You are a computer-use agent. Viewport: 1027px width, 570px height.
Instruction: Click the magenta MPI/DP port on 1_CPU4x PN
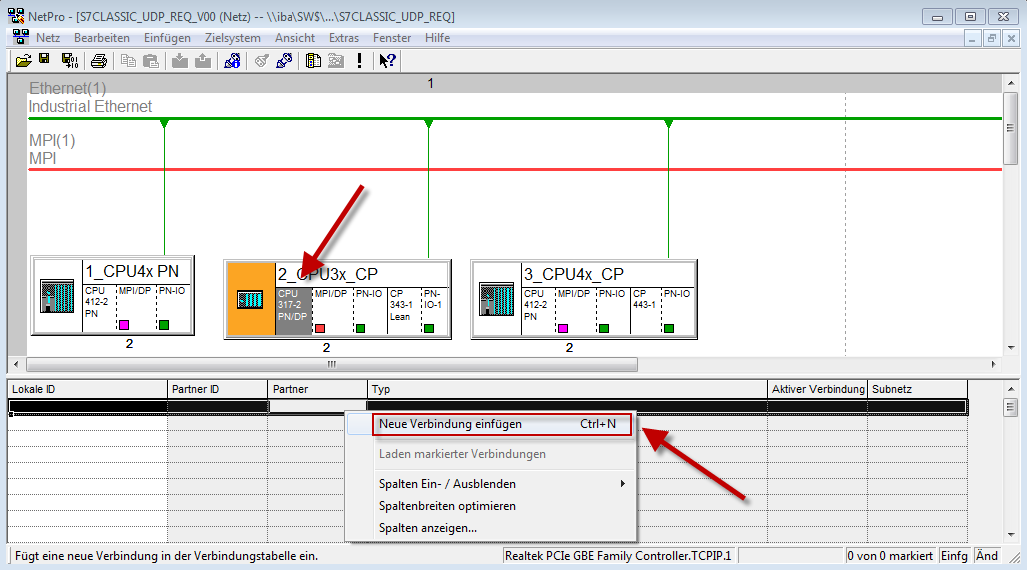(124, 326)
